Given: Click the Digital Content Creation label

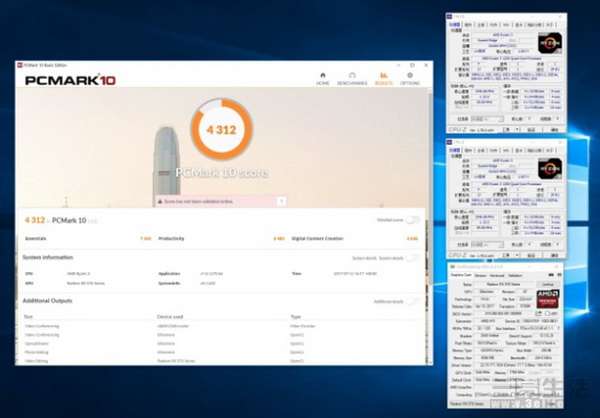Looking at the screenshot, I should 317,238.
